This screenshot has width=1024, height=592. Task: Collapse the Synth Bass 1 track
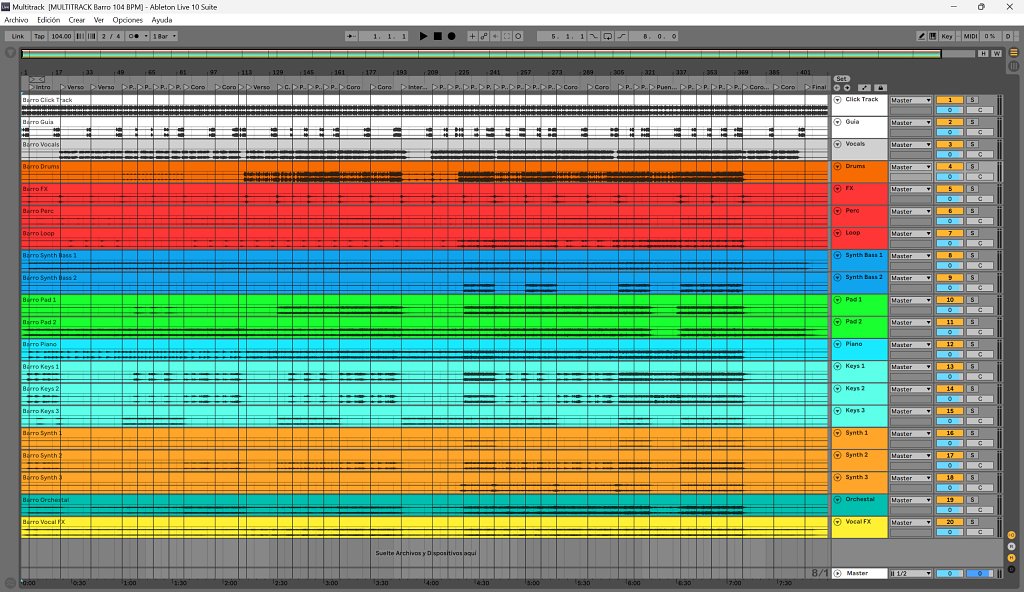click(837, 256)
